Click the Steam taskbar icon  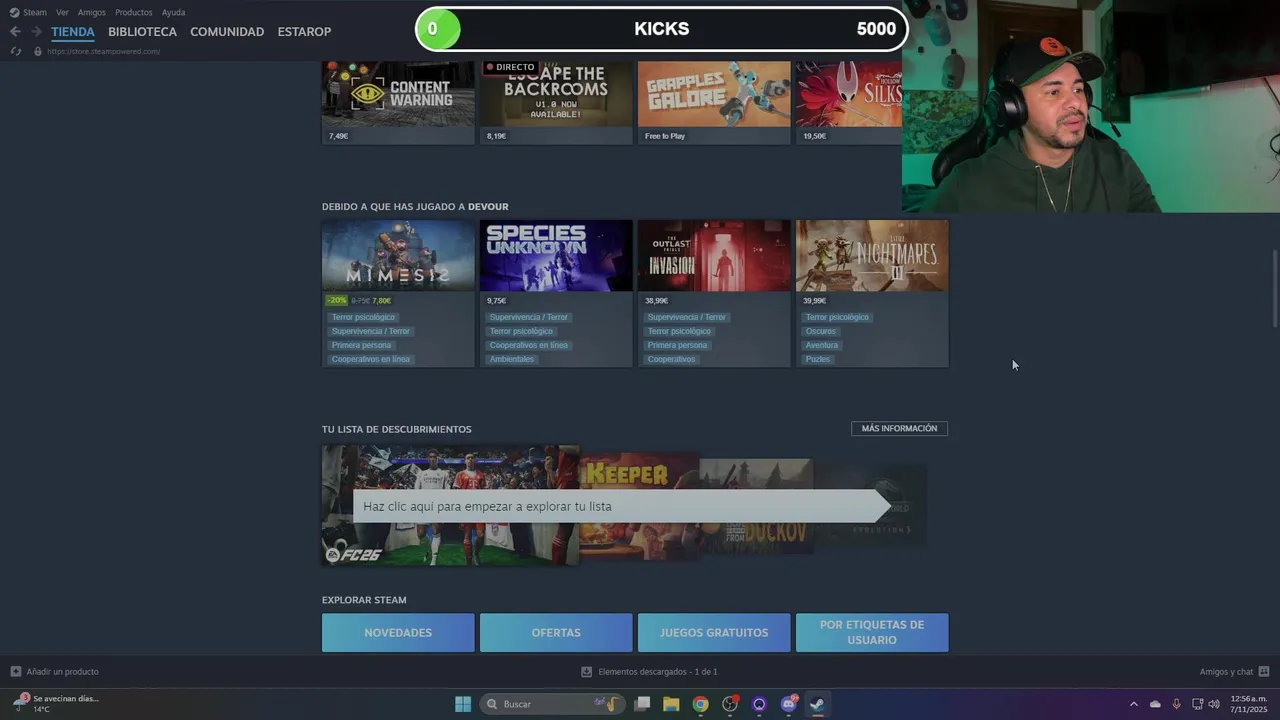coord(817,704)
